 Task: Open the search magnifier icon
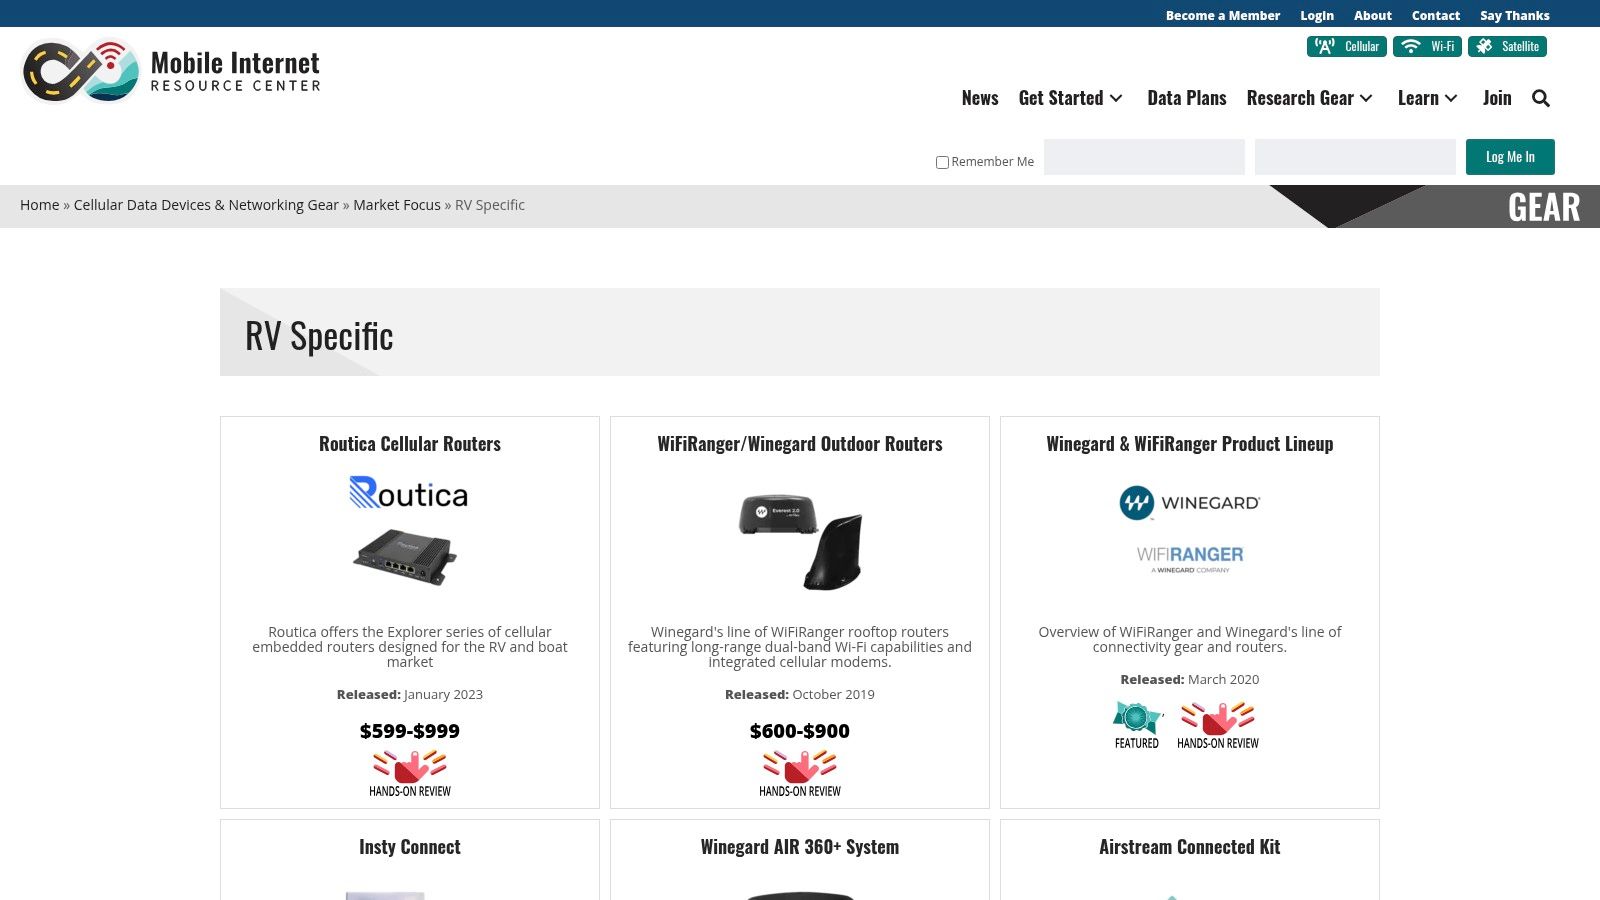(1541, 98)
